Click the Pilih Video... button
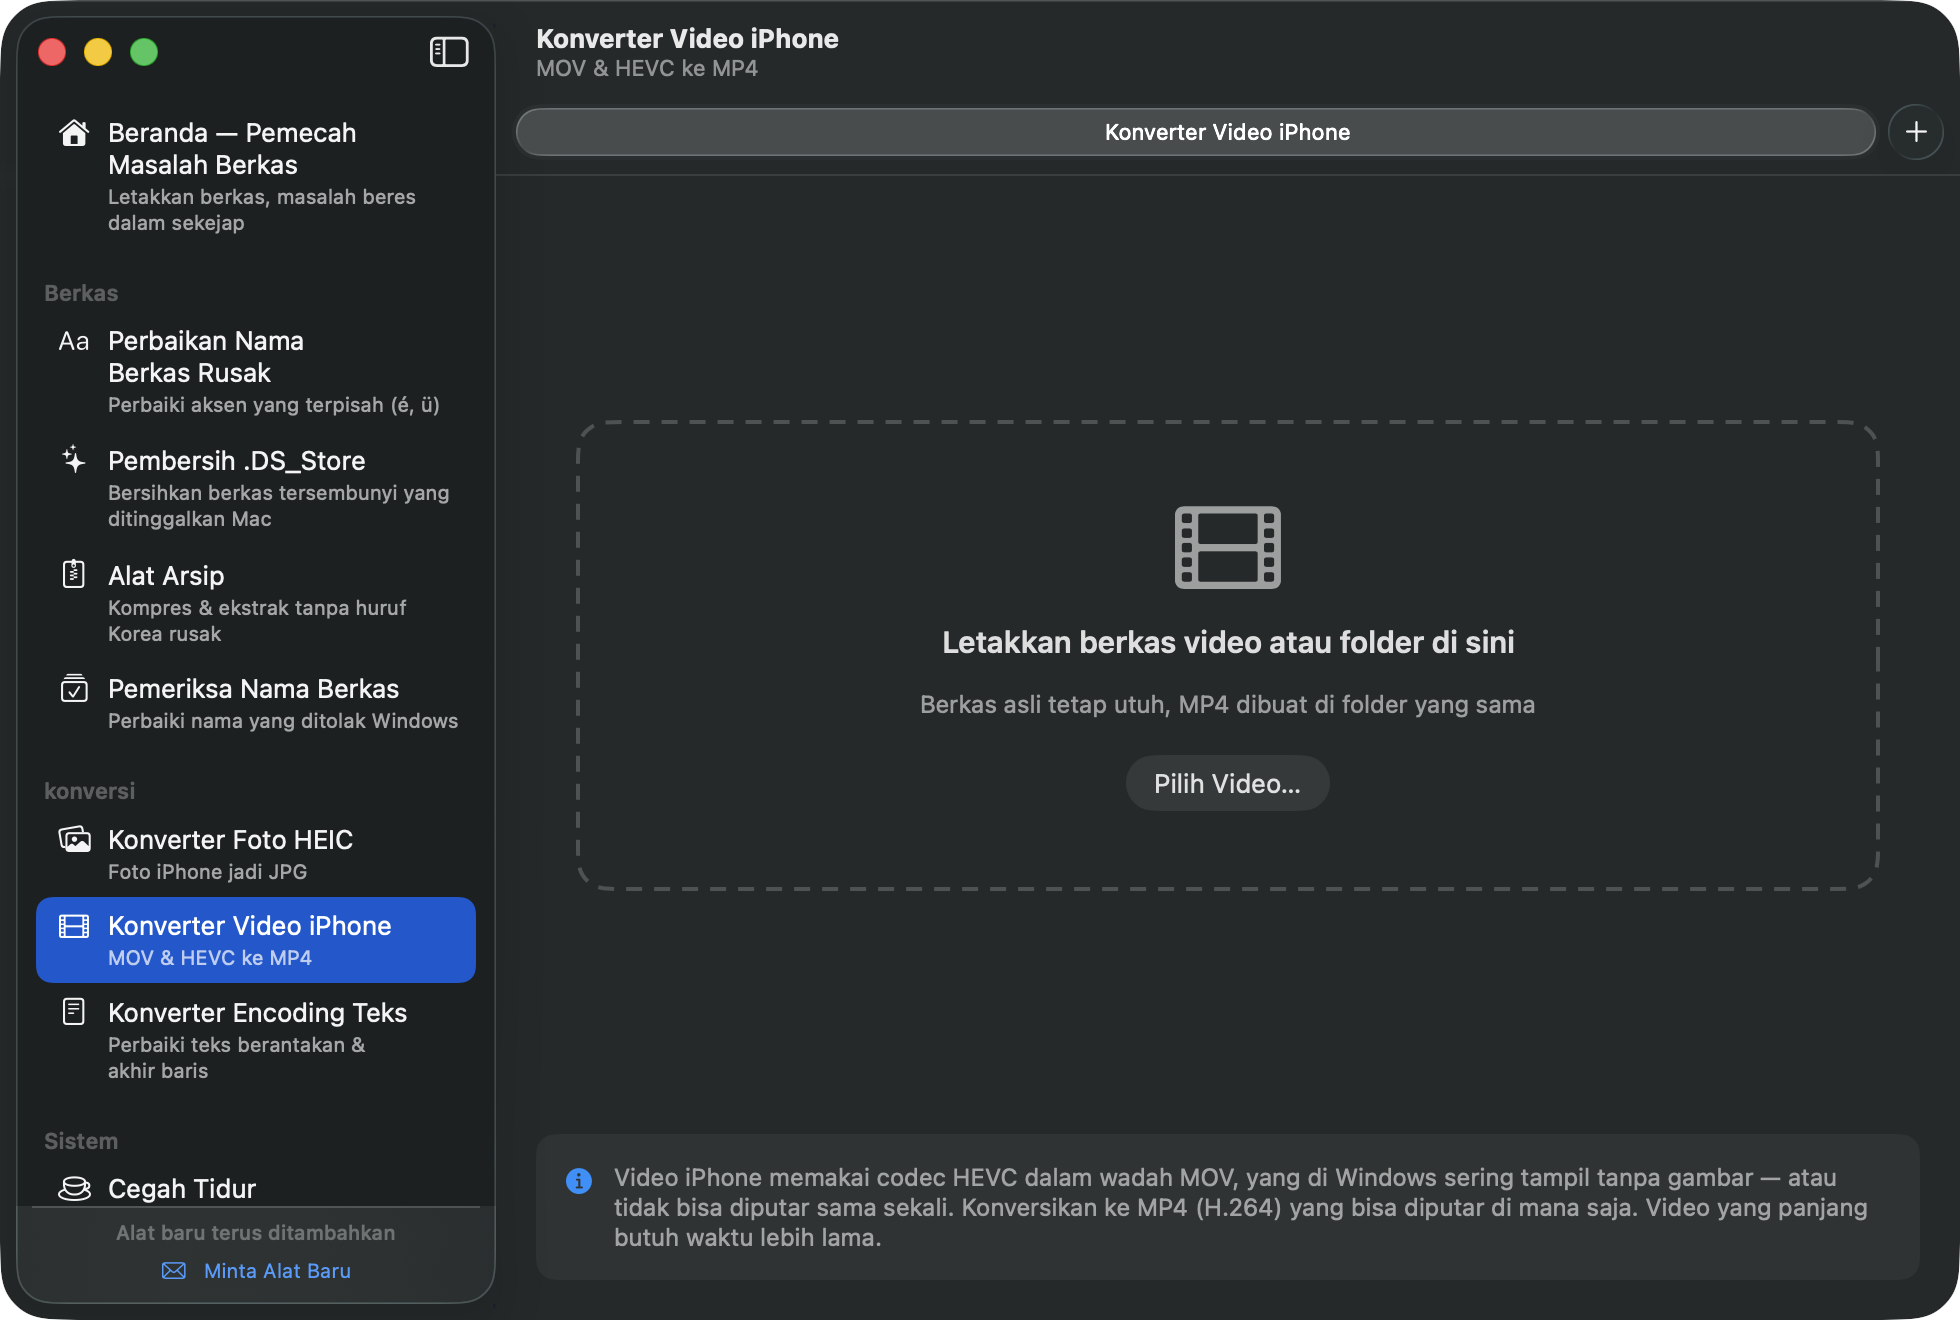This screenshot has height=1320, width=1960. (1228, 783)
